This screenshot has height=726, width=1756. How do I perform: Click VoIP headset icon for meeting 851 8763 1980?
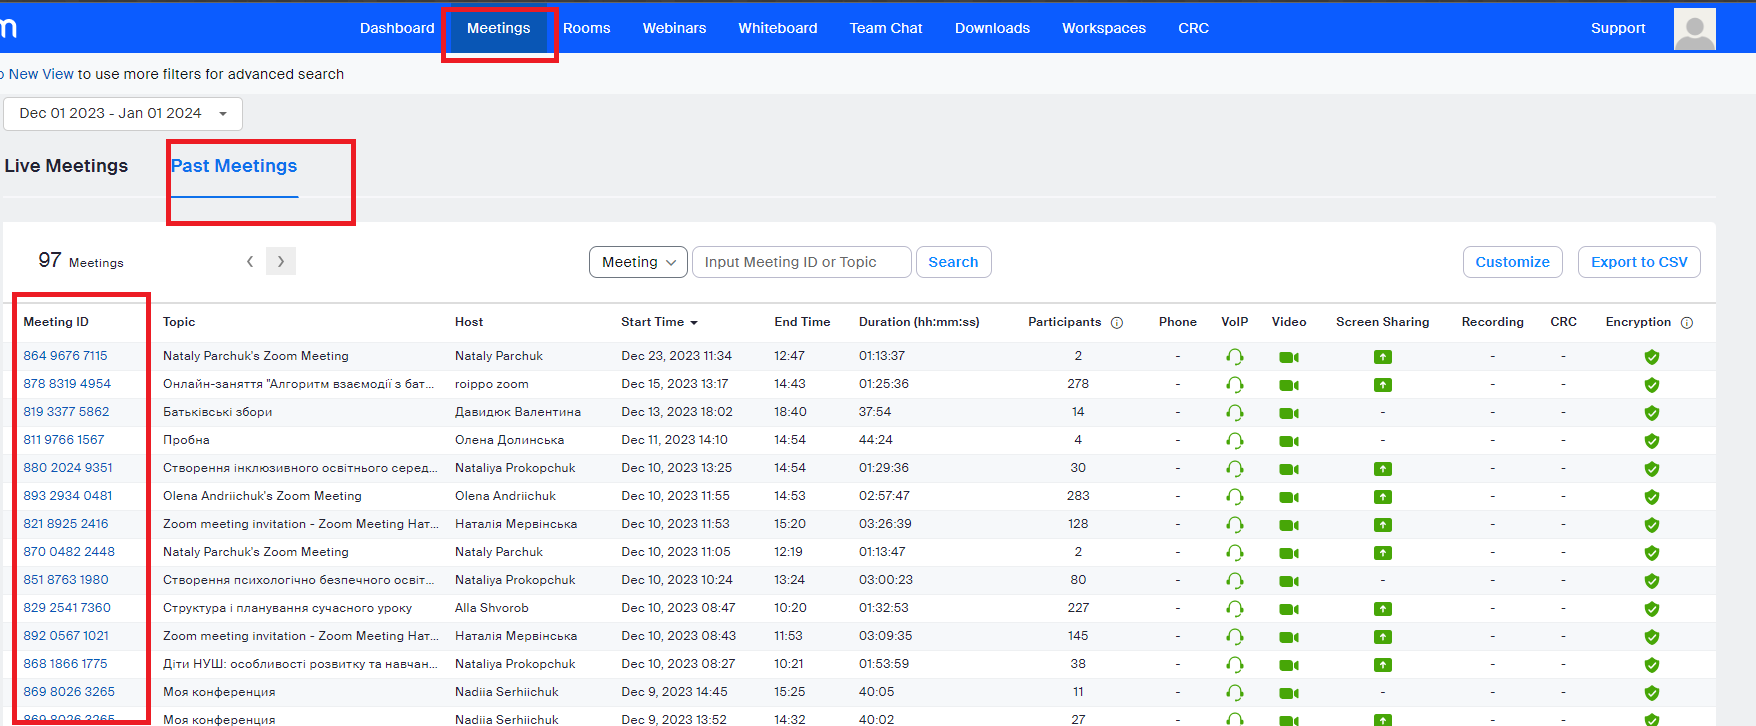[x=1235, y=581]
